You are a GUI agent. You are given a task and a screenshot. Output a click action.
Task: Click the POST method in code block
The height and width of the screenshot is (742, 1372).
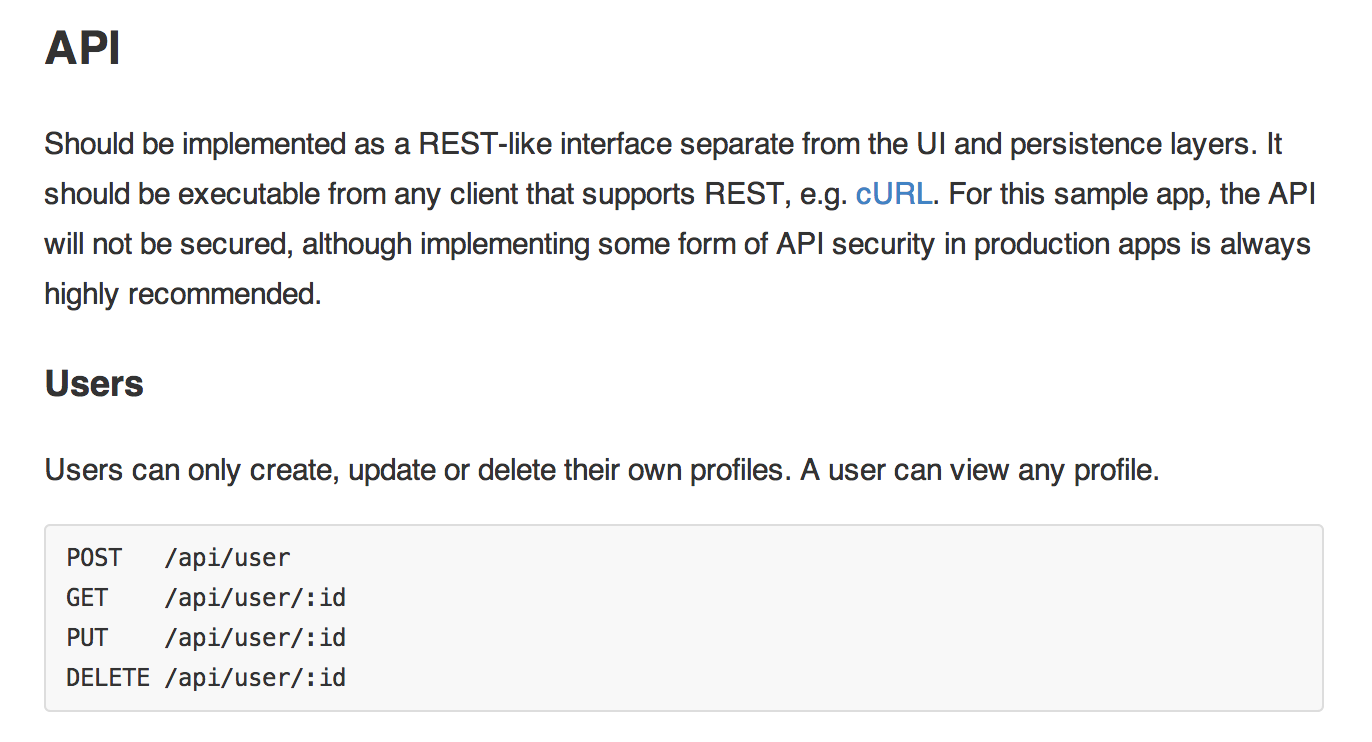pos(94,558)
